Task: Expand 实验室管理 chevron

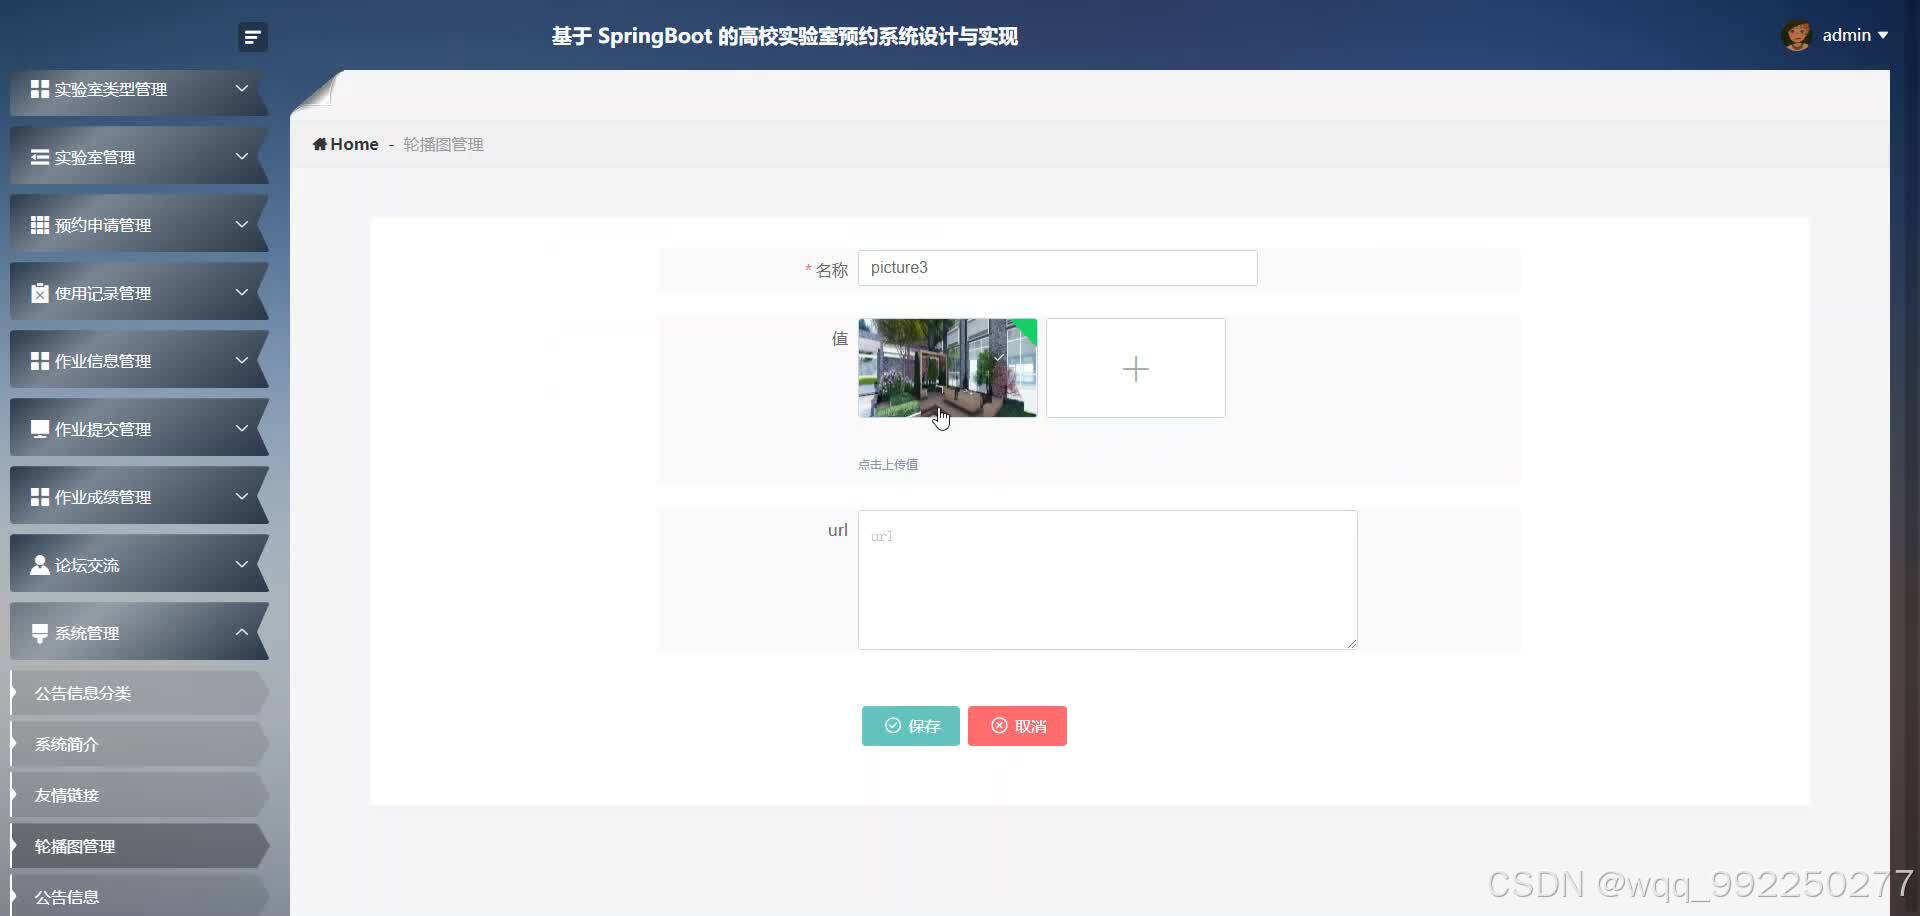Action: pyautogui.click(x=241, y=156)
